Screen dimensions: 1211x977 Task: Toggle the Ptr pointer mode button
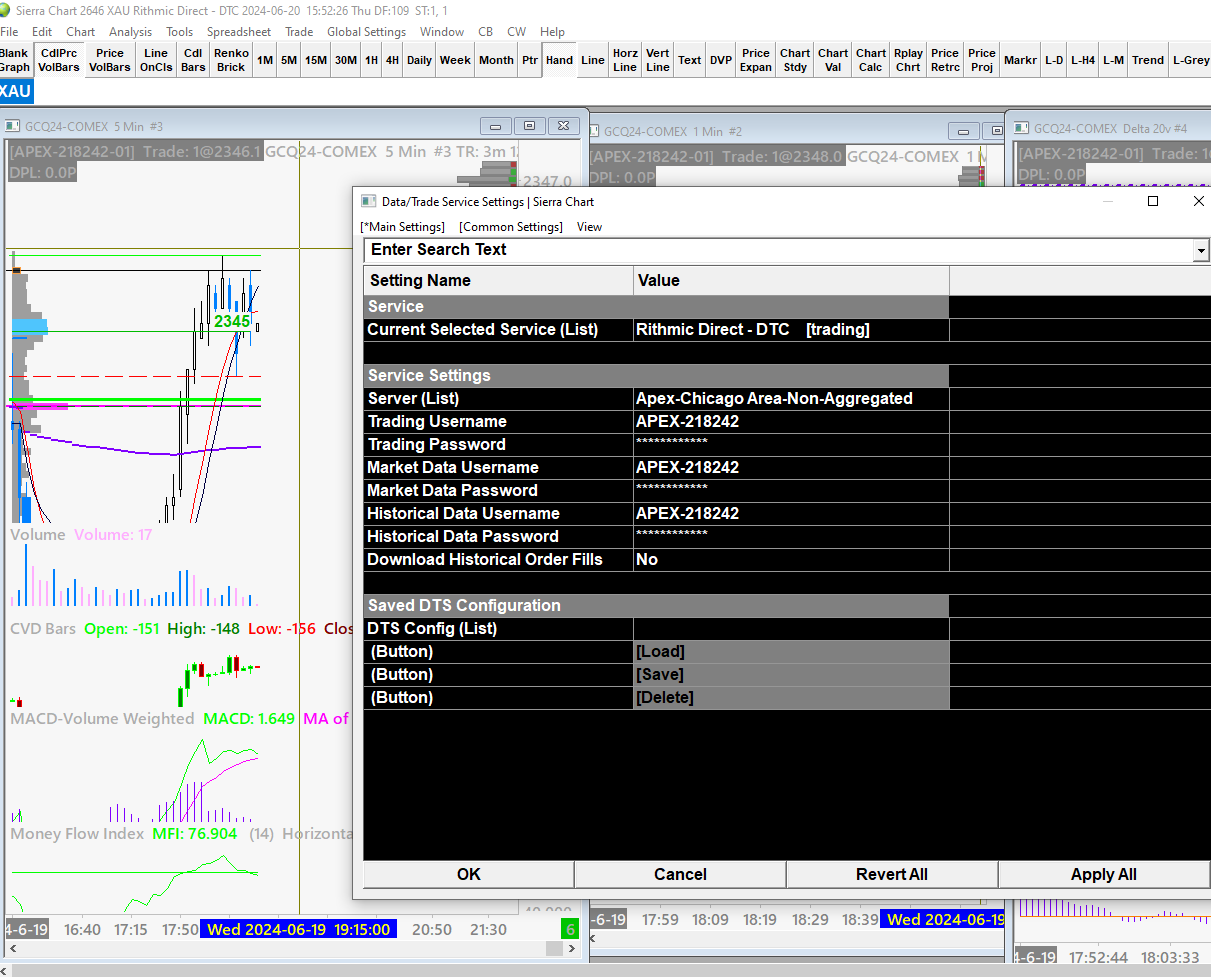coord(529,60)
